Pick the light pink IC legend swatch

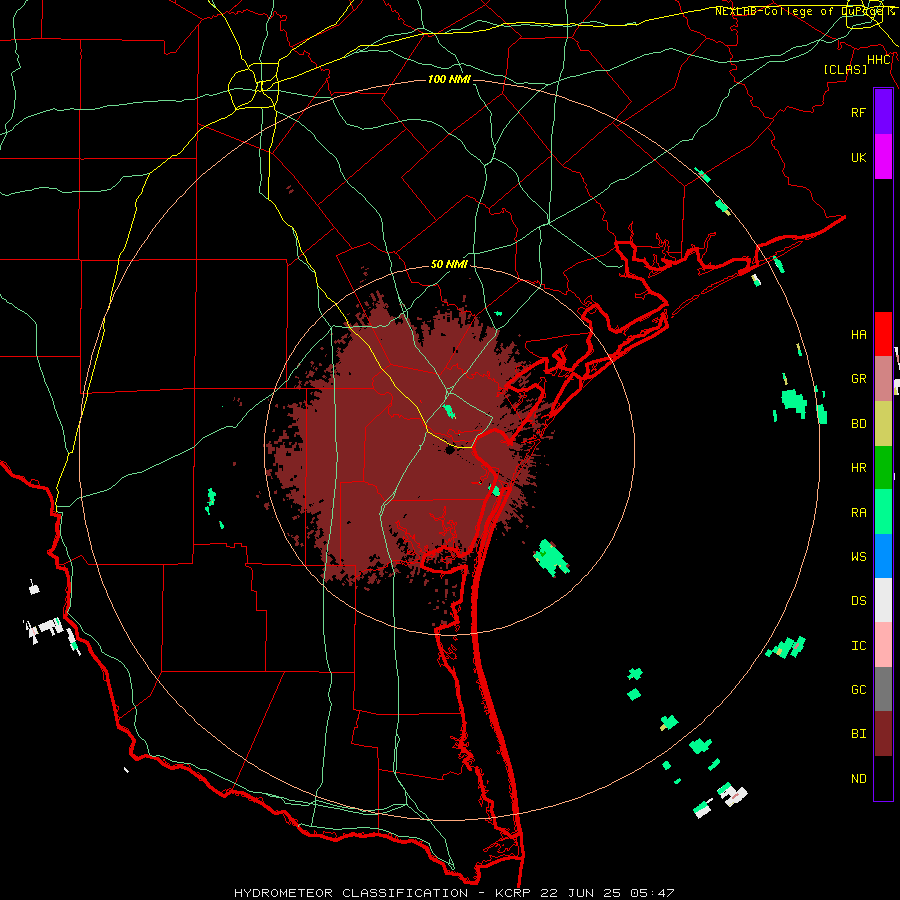tap(883, 645)
